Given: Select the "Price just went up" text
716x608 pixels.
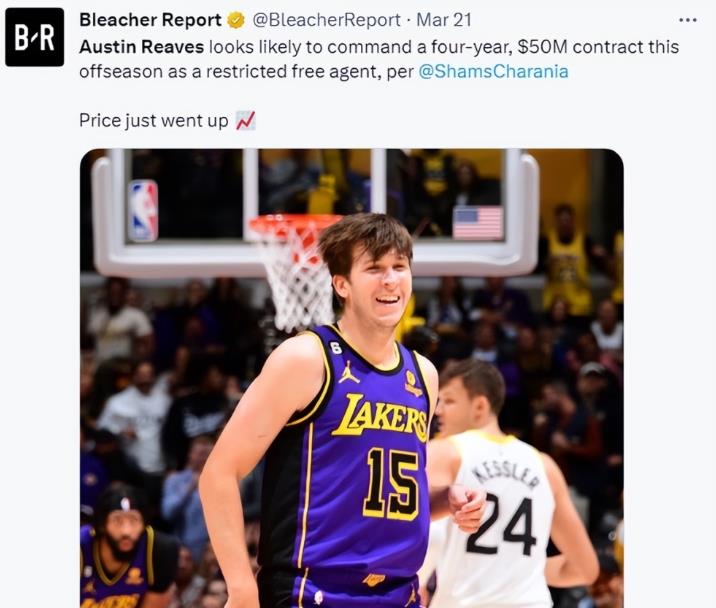Looking at the screenshot, I should 154,121.
